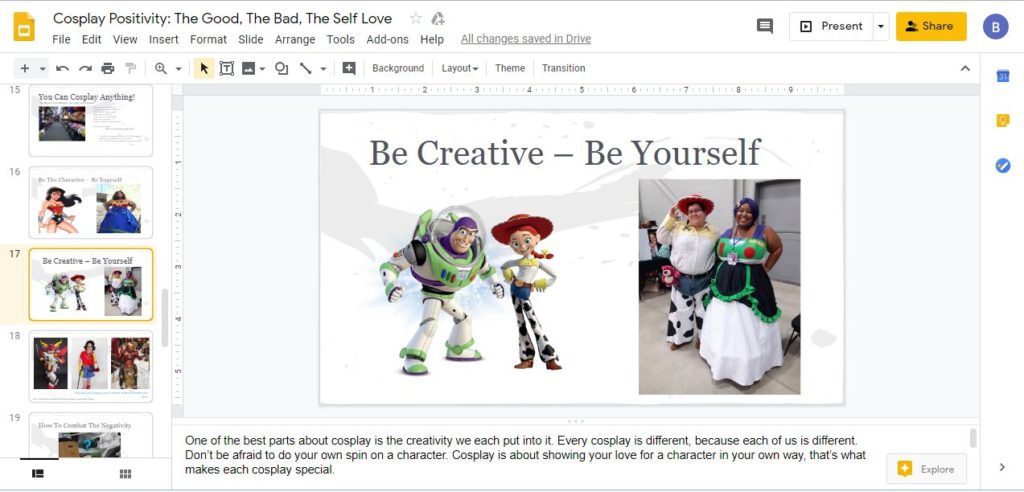Insert an image from toolbar
Viewport: 1024px width, 492px height.
point(248,68)
